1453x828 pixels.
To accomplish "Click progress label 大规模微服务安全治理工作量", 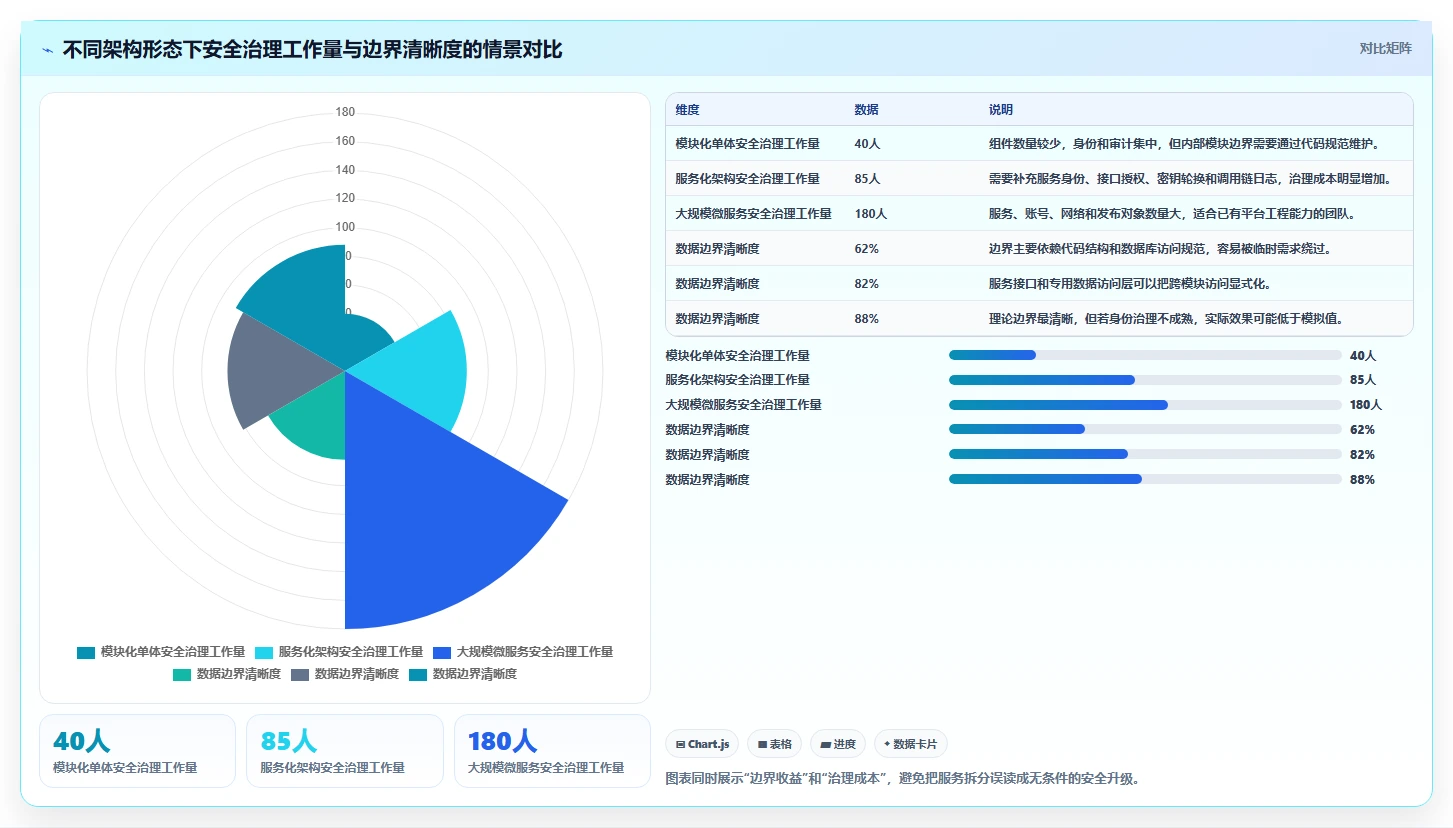I will [x=744, y=405].
